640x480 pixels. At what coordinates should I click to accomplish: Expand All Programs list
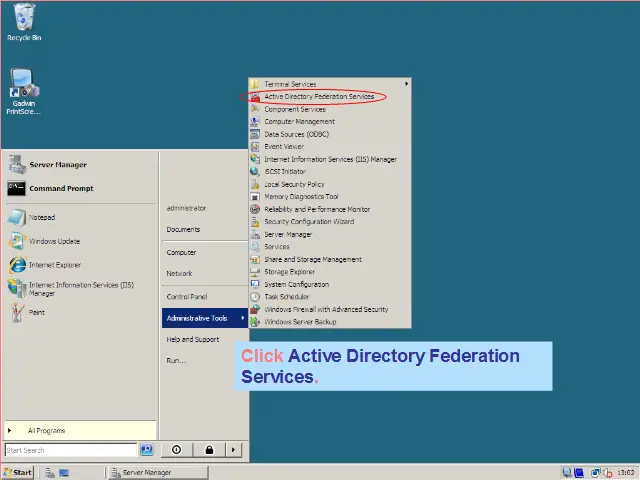[80, 431]
